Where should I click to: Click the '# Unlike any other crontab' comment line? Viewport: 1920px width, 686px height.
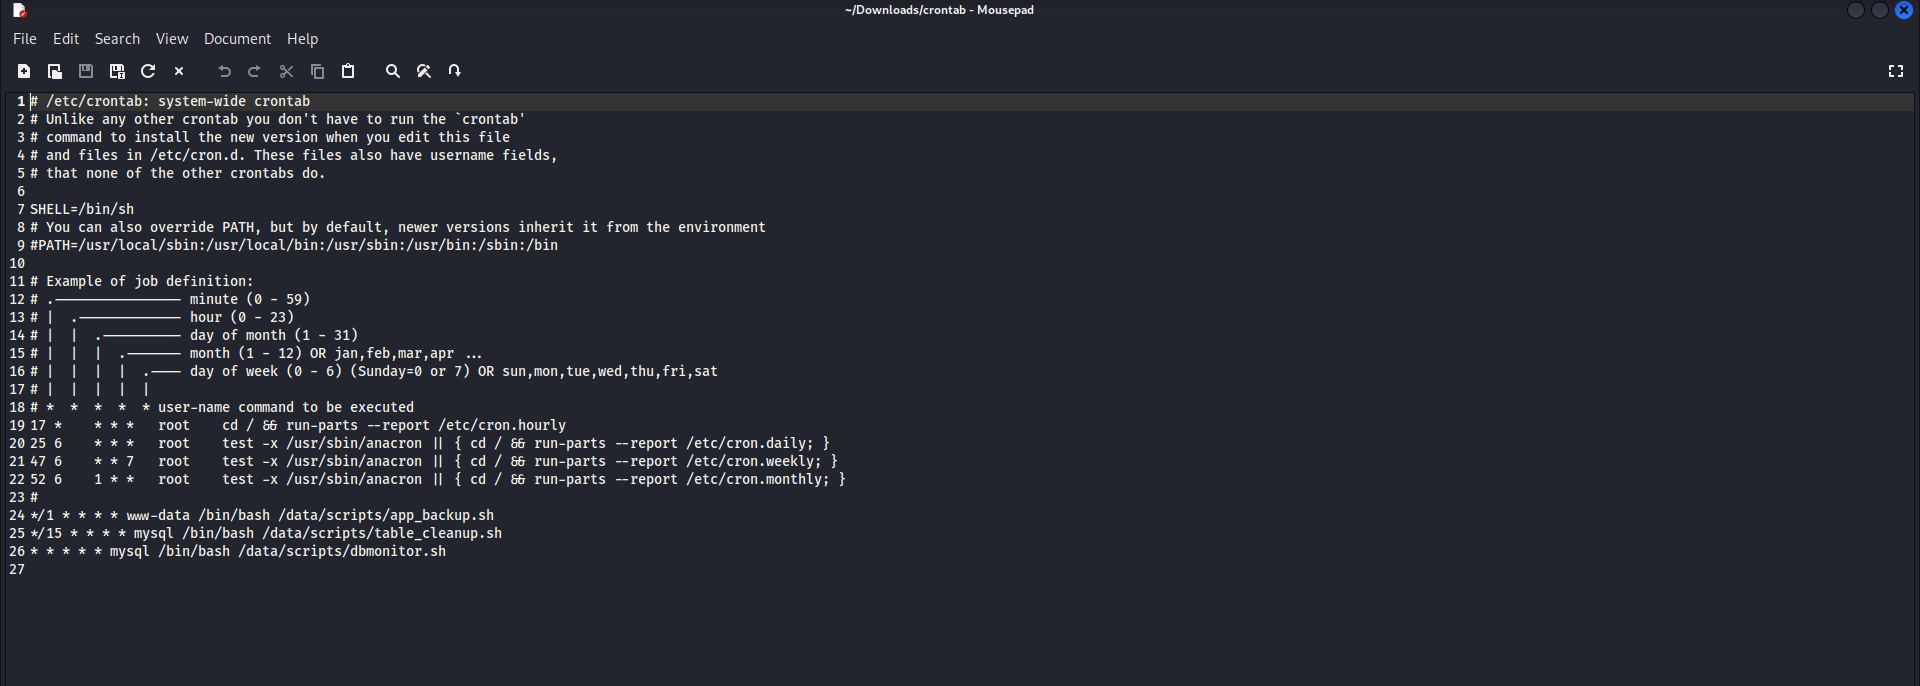[278, 119]
